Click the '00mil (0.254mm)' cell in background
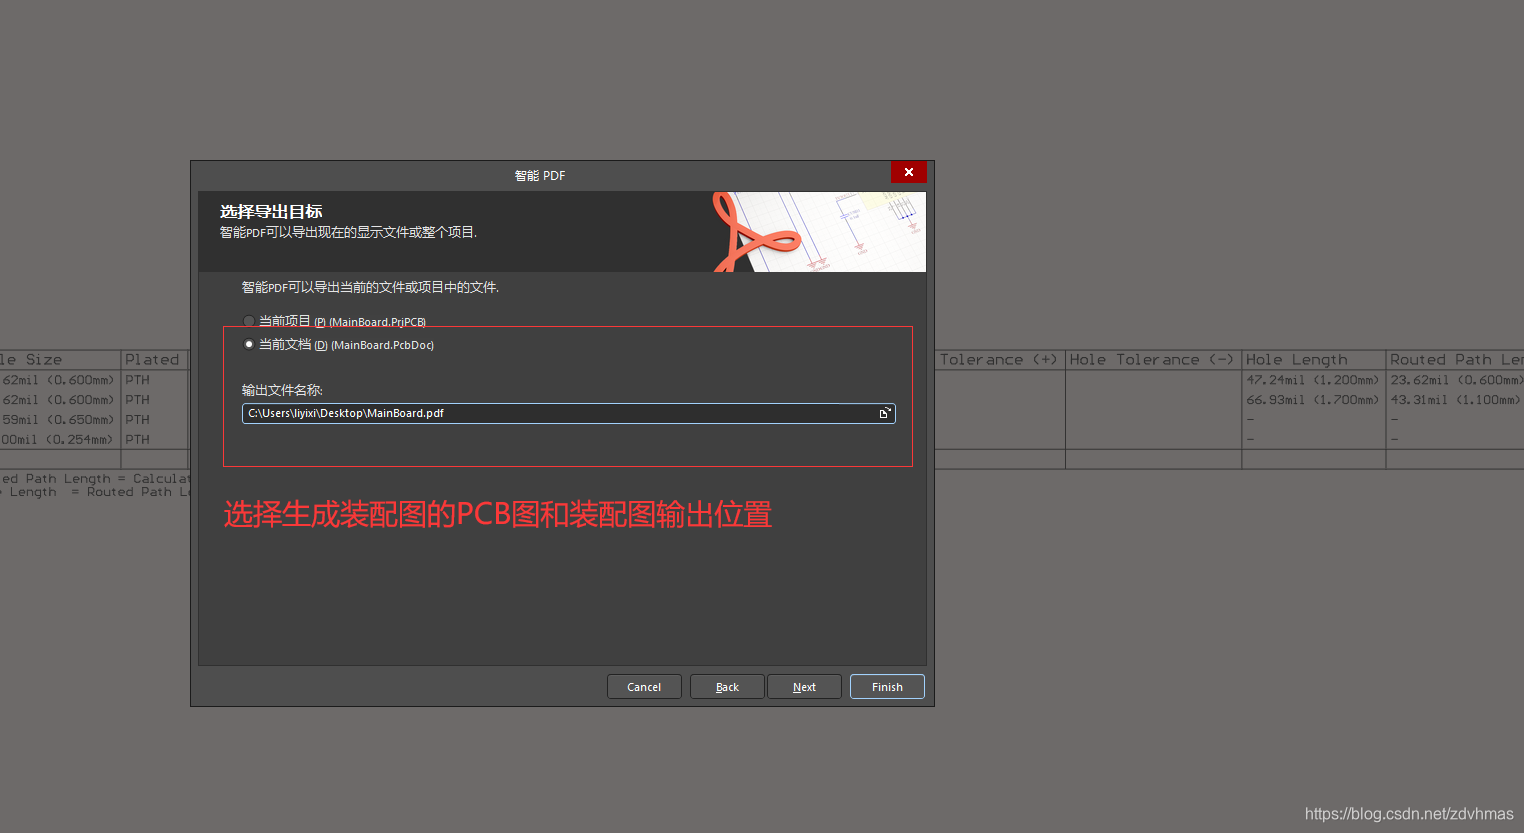Screen dimensions: 1524x833 coord(58,440)
